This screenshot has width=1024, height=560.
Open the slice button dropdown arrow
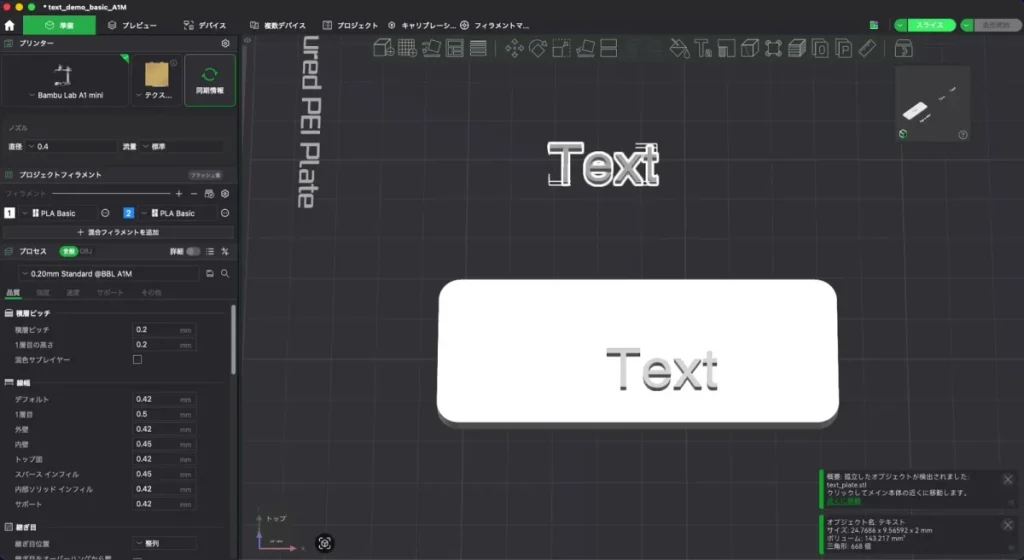tap(901, 25)
